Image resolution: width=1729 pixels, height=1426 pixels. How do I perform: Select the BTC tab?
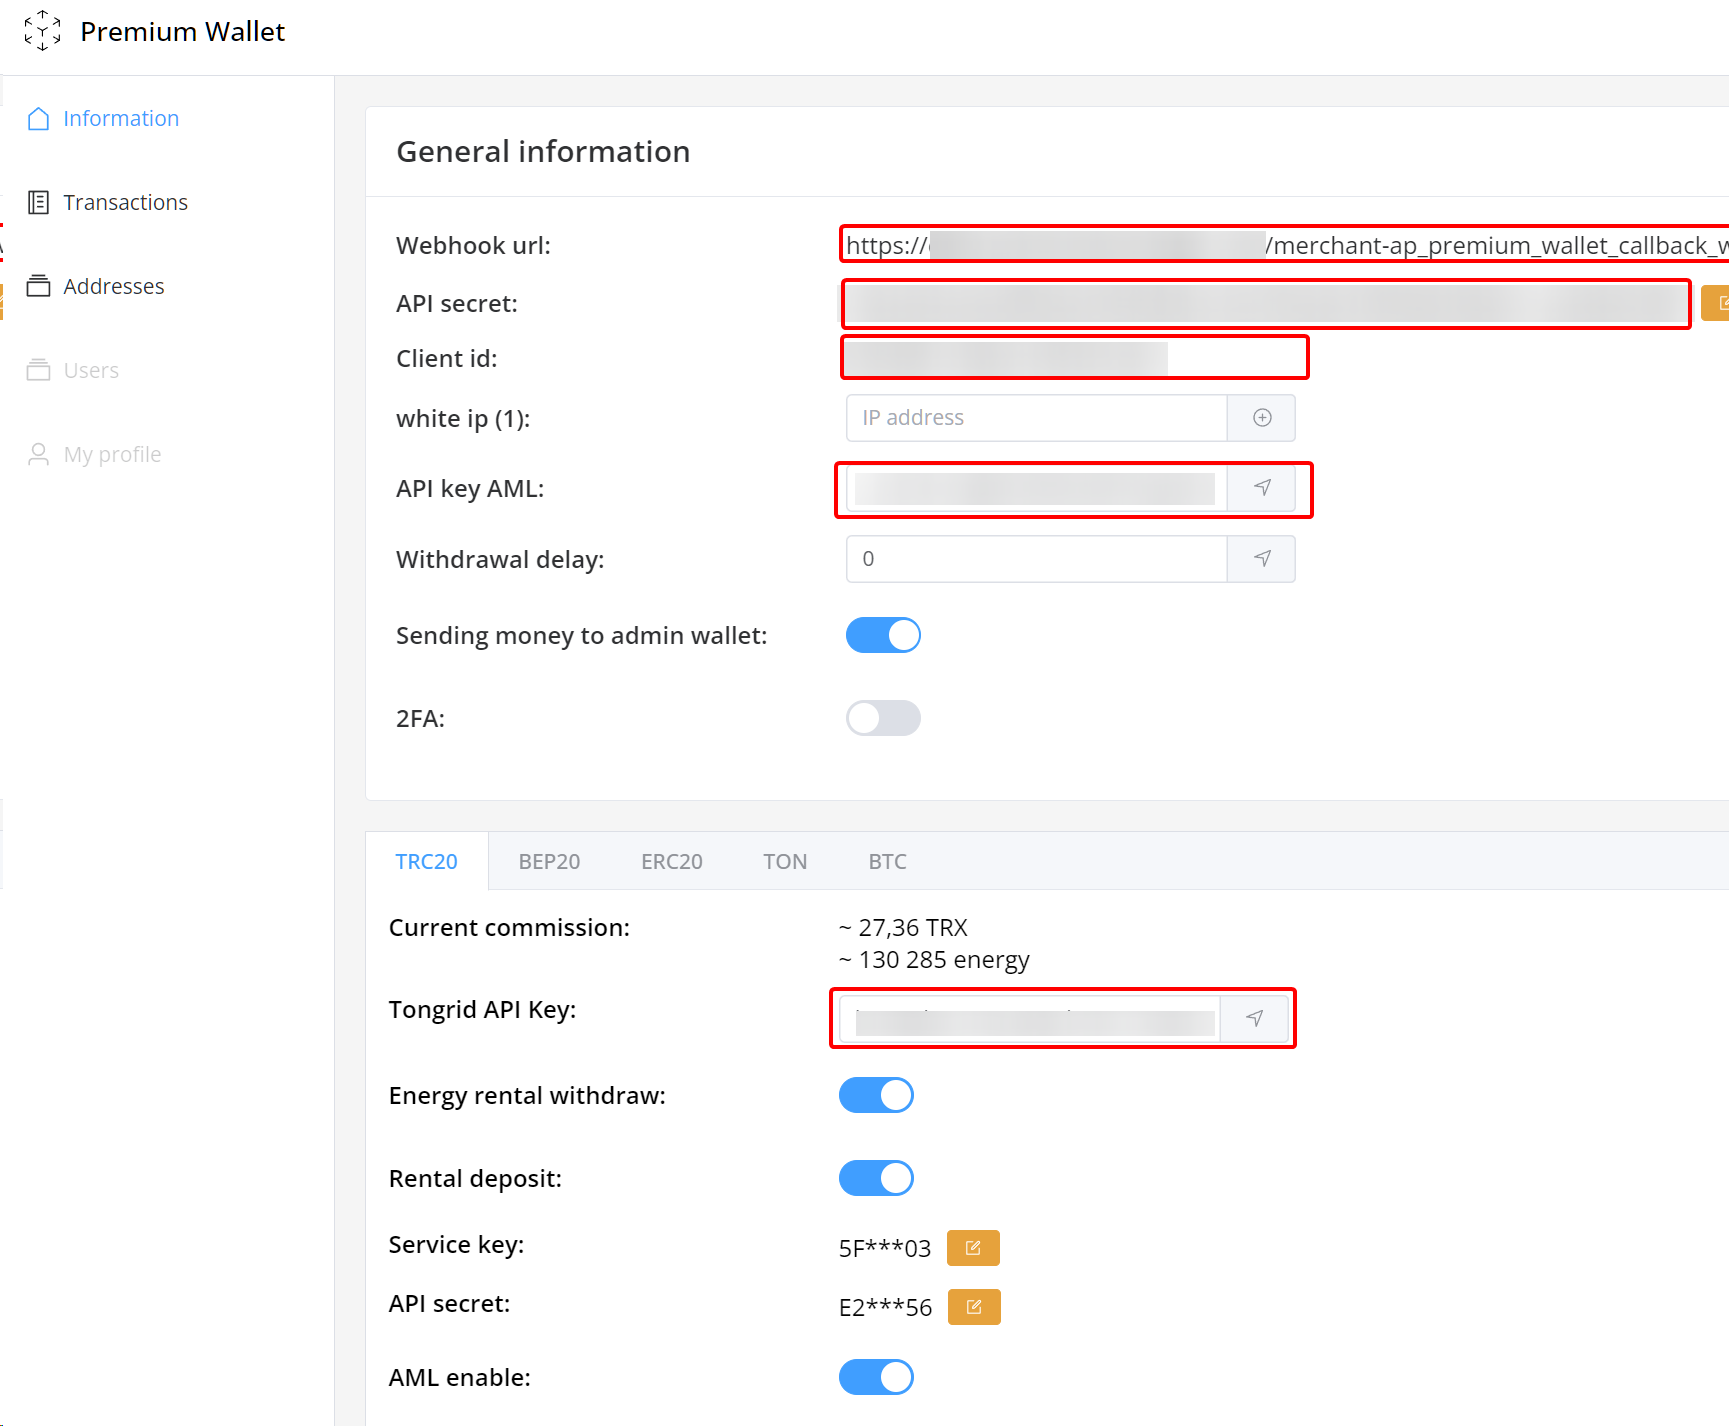887,861
